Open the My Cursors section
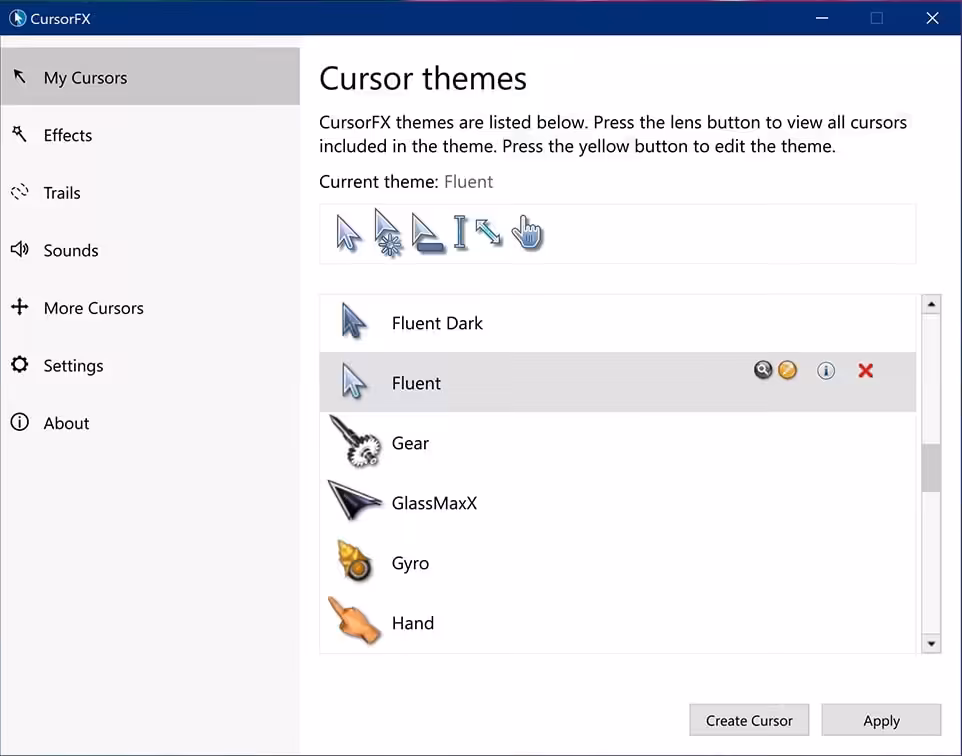This screenshot has height=756, width=962. (x=85, y=78)
